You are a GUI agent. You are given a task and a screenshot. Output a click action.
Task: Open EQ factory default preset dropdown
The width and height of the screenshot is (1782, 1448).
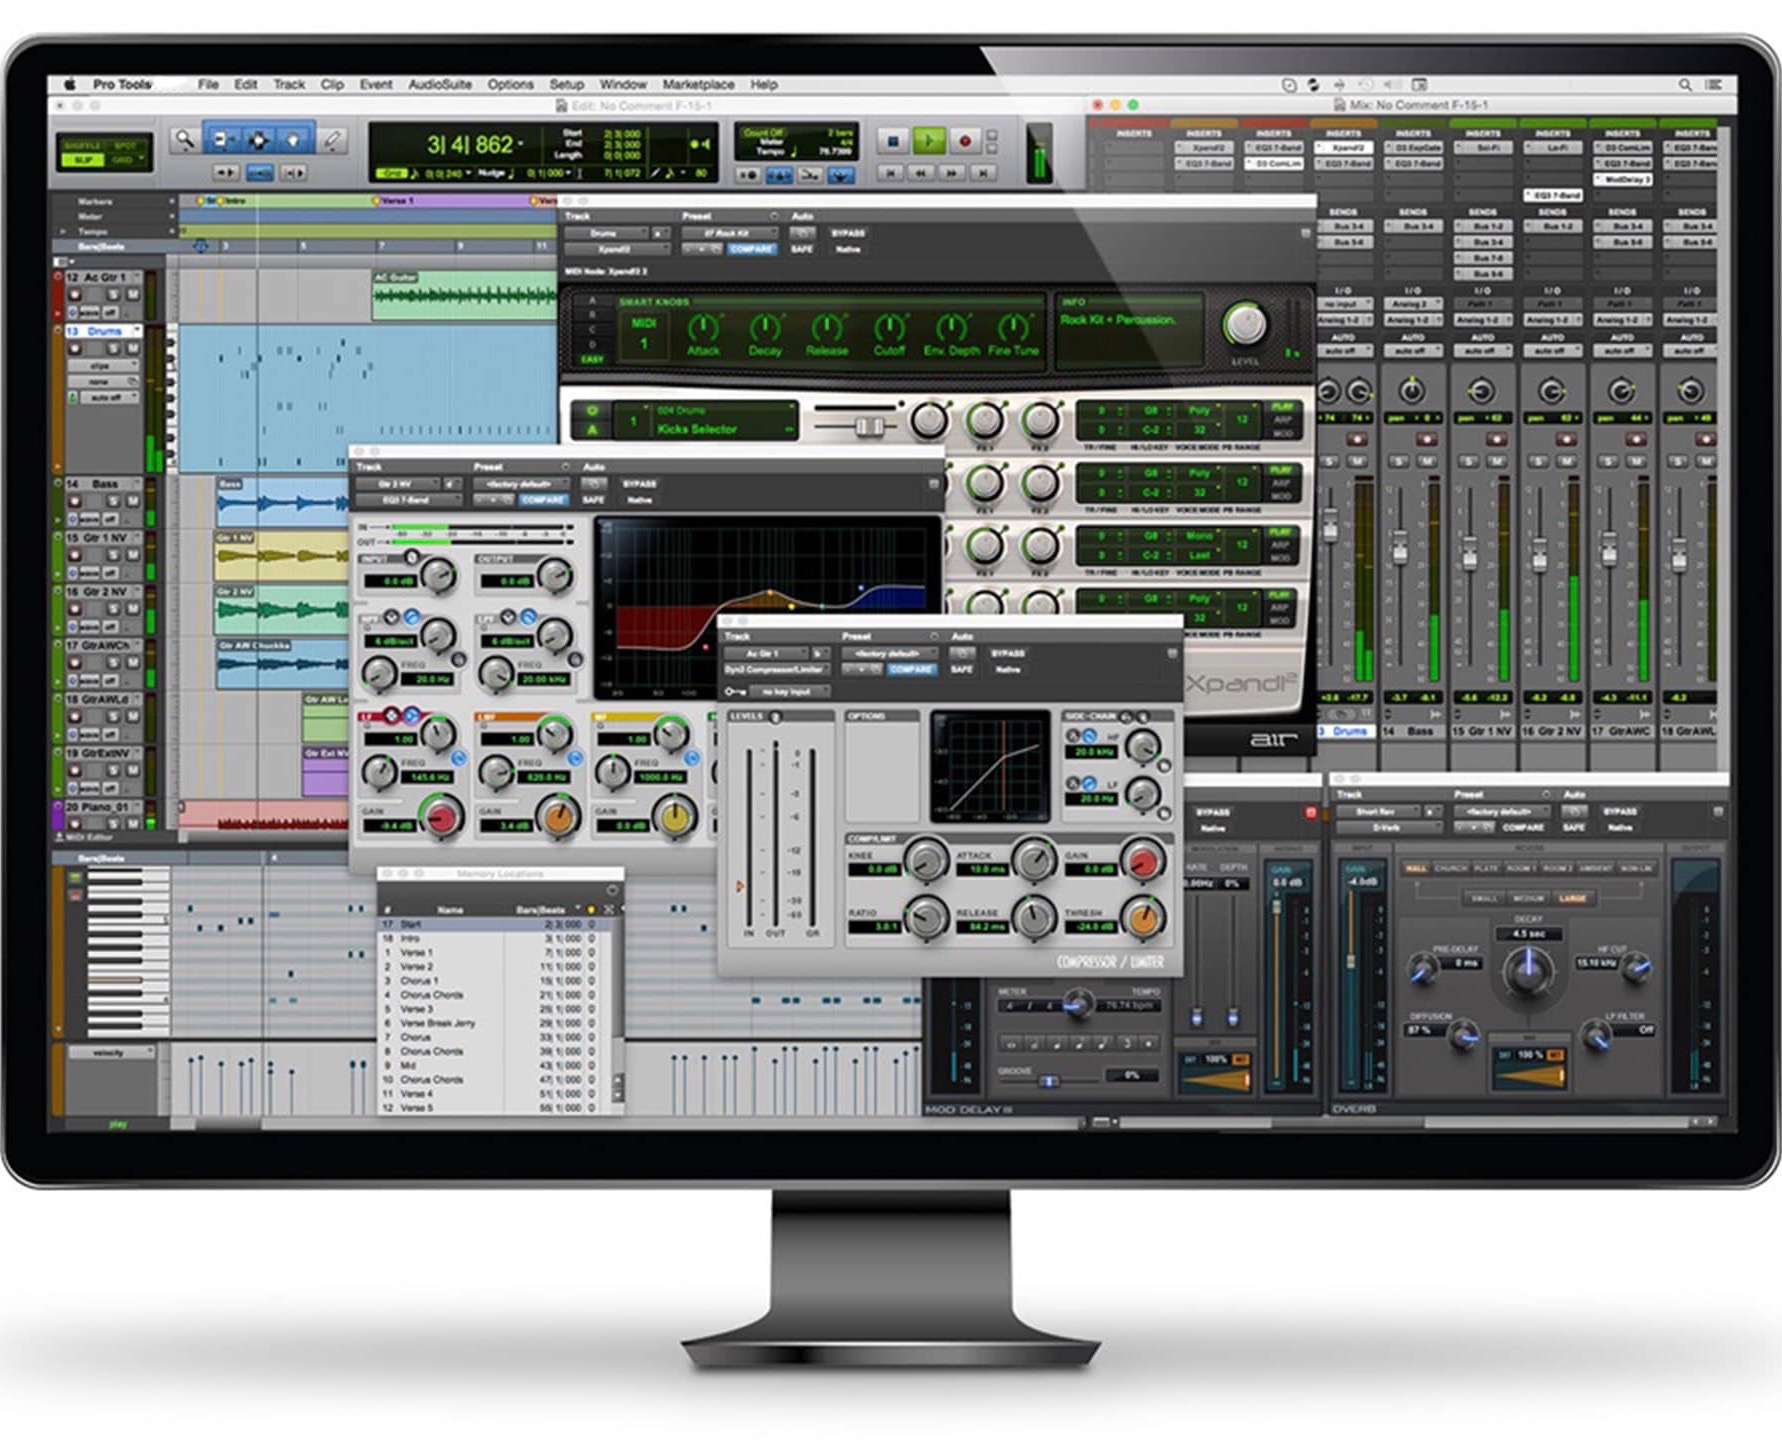520,484
